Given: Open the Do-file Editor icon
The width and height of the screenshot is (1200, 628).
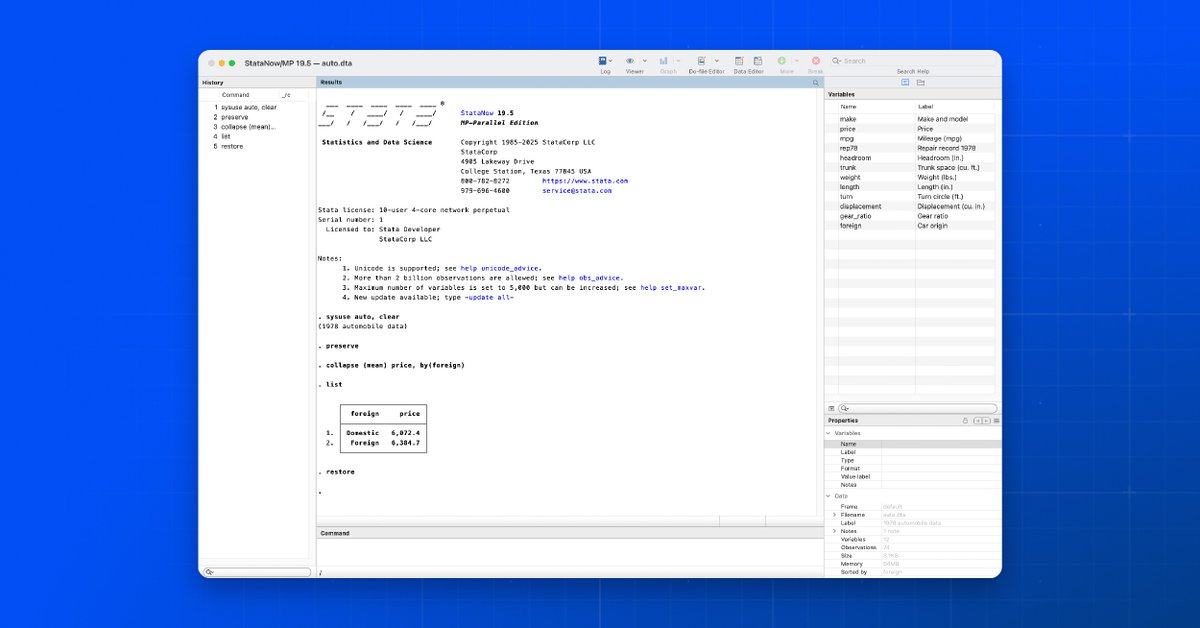Looking at the screenshot, I should point(701,61).
